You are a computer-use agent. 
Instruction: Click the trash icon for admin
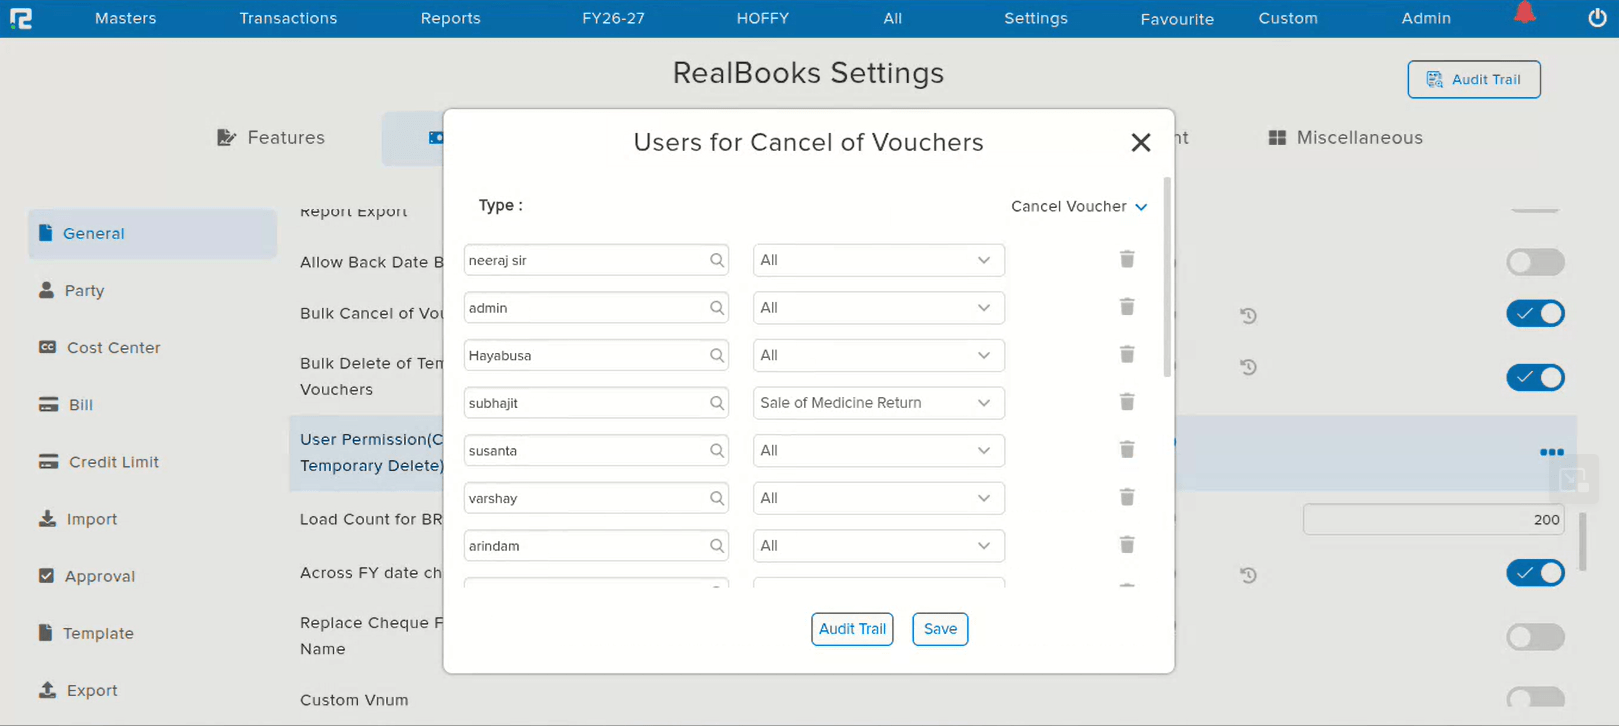click(x=1127, y=307)
